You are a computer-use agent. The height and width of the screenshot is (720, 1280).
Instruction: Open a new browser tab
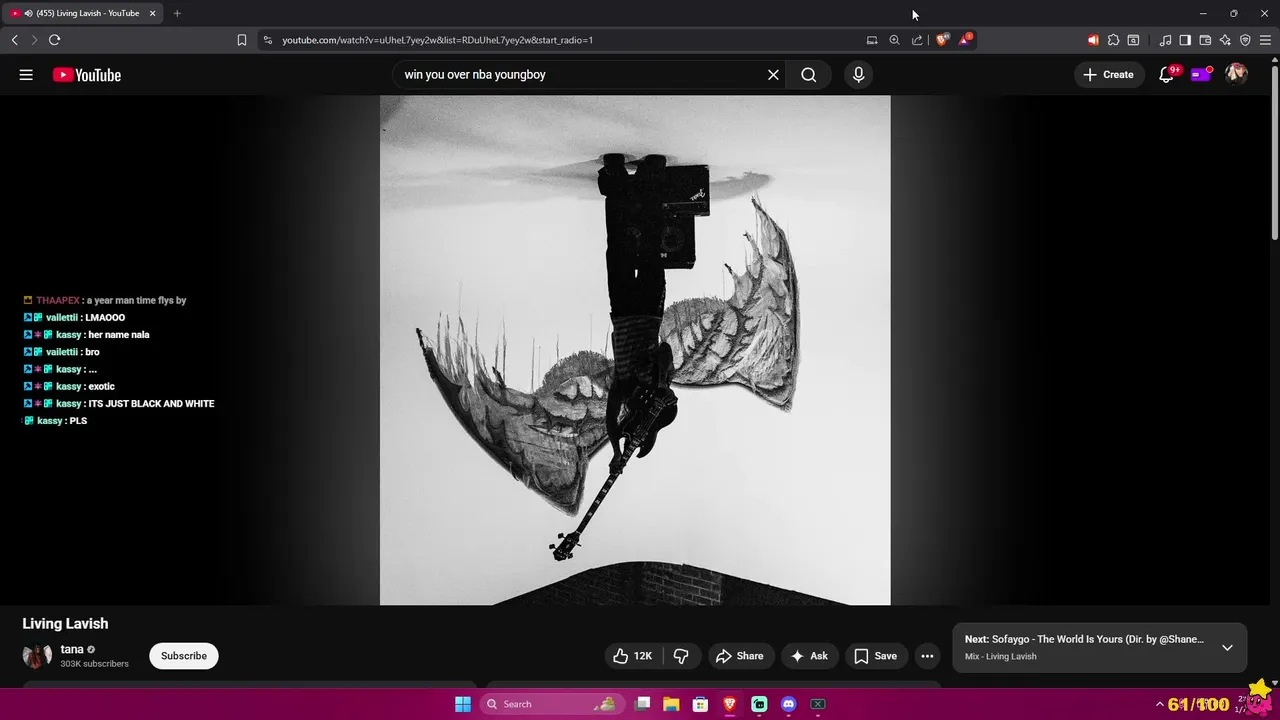(177, 13)
